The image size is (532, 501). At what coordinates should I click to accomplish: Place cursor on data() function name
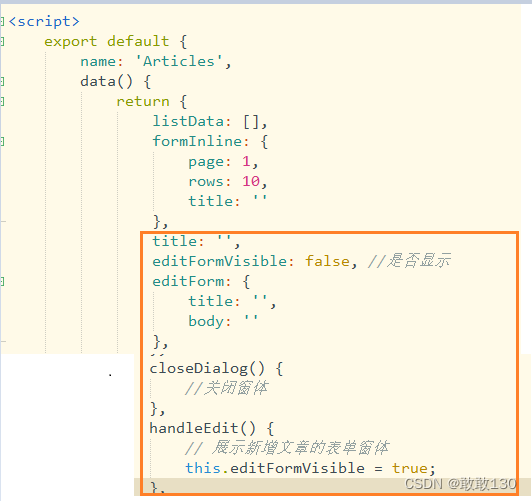[98, 82]
